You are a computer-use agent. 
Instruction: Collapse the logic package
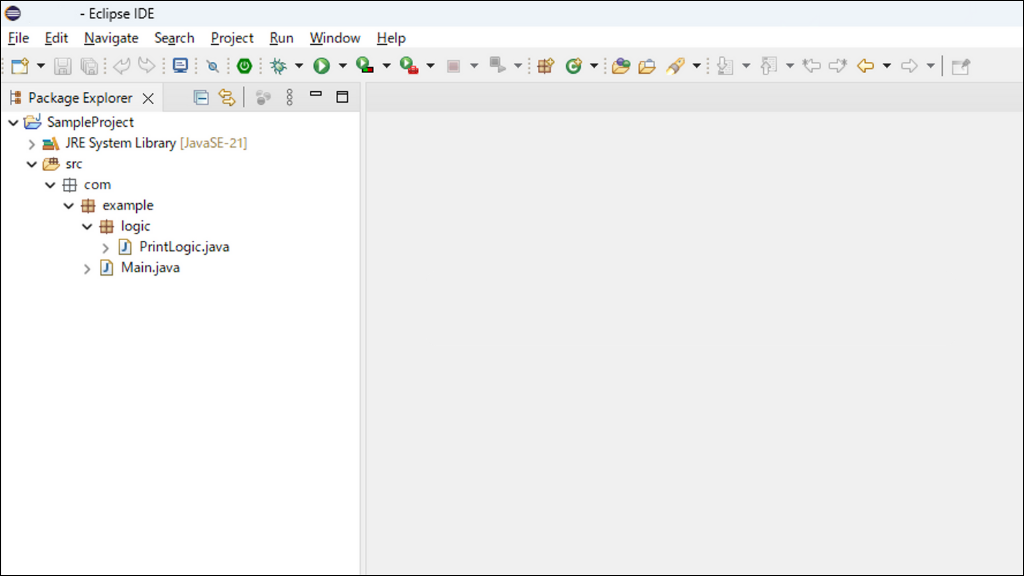(86, 227)
